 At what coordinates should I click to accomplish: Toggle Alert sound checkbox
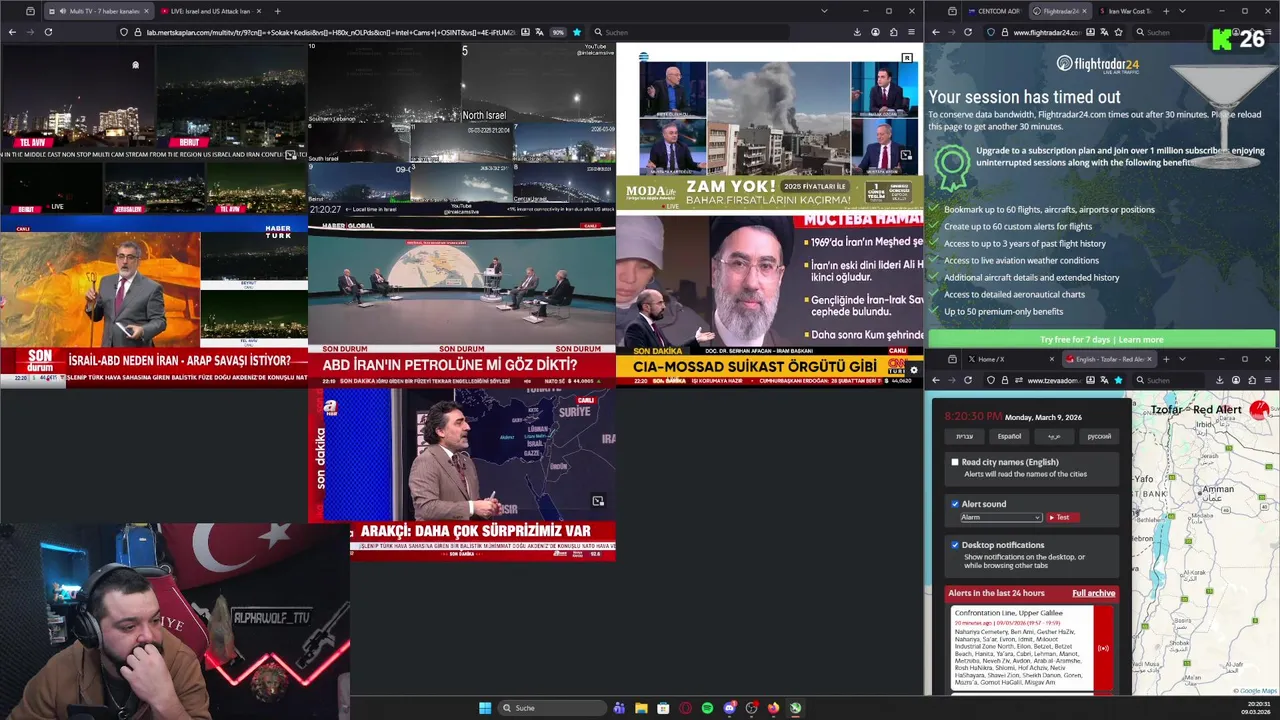click(x=955, y=504)
